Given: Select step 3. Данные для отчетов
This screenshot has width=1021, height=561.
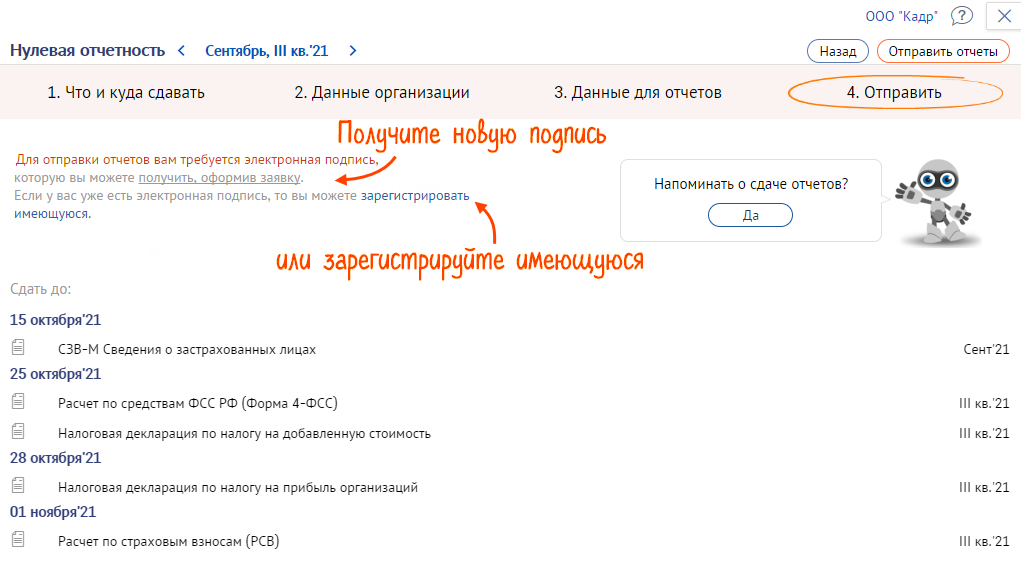Looking at the screenshot, I should pos(638,93).
